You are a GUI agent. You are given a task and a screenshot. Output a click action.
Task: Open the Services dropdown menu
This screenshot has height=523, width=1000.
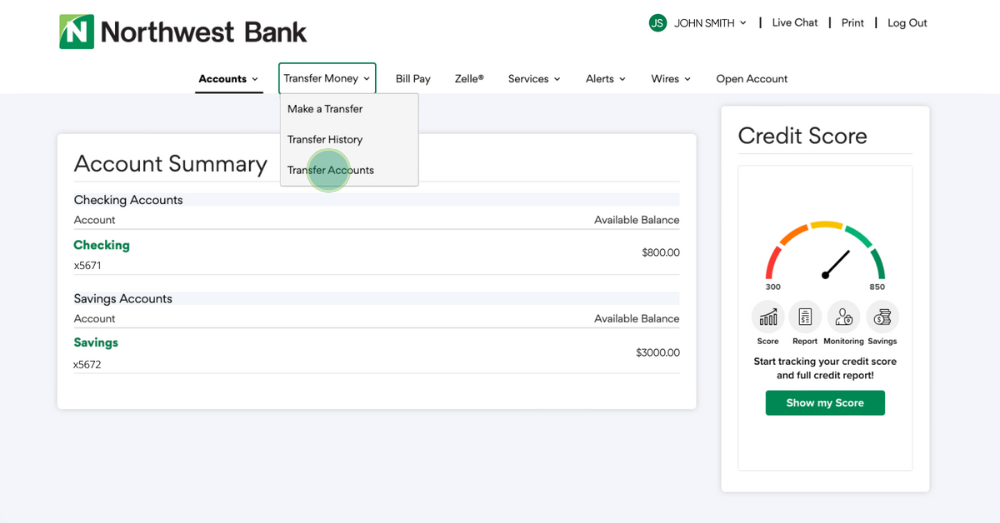coord(534,79)
